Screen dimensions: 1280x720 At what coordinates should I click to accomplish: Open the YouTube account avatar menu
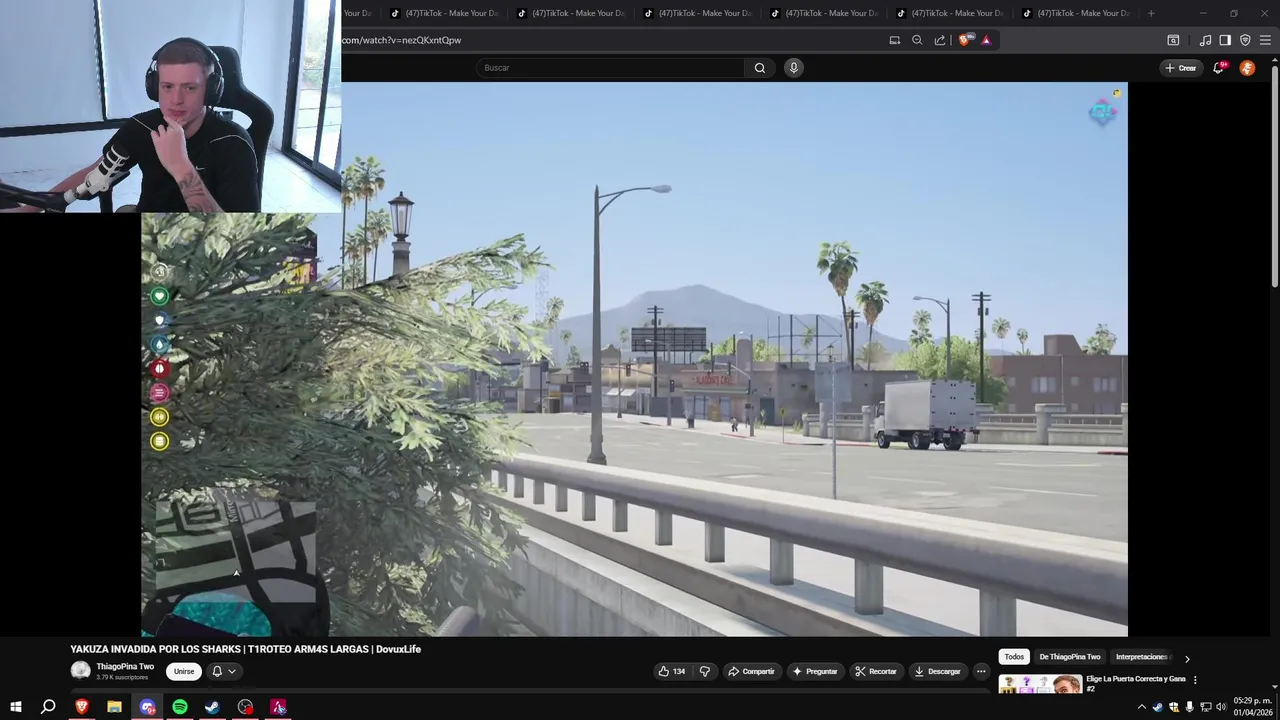pos(1247,68)
